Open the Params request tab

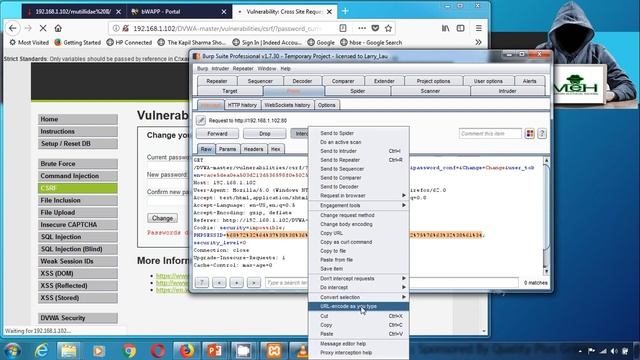(x=227, y=149)
